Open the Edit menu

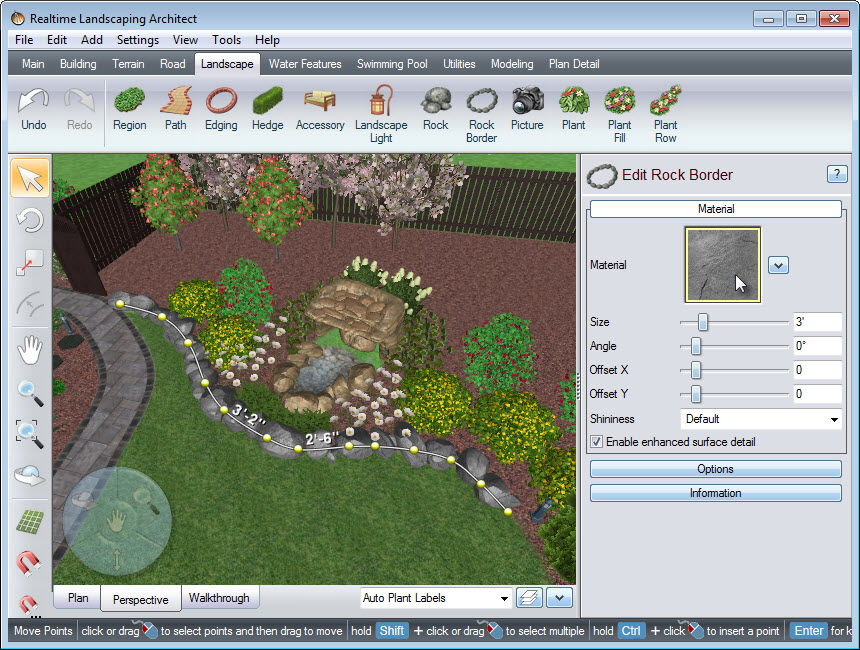[x=56, y=40]
